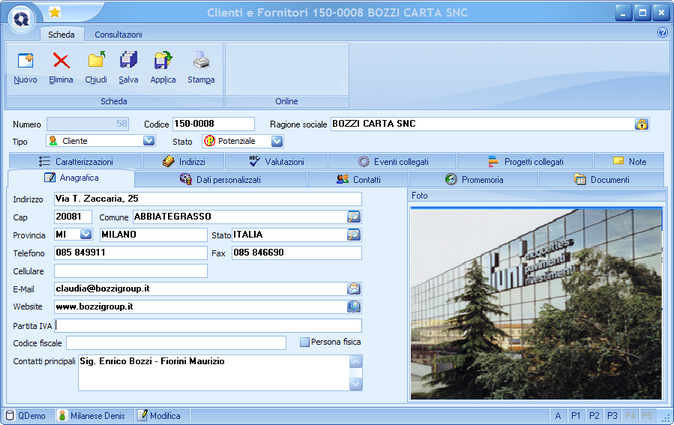Send e-mail using envelope icon
674x425 pixels.
pos(353,289)
